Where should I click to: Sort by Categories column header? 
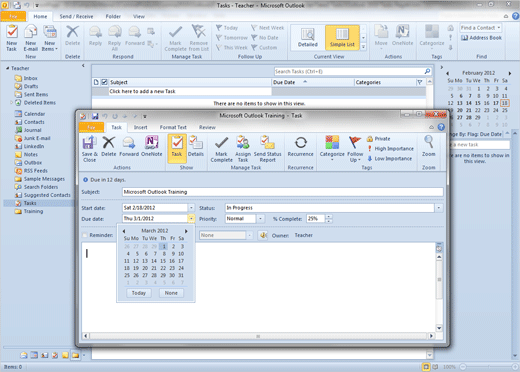[385, 82]
